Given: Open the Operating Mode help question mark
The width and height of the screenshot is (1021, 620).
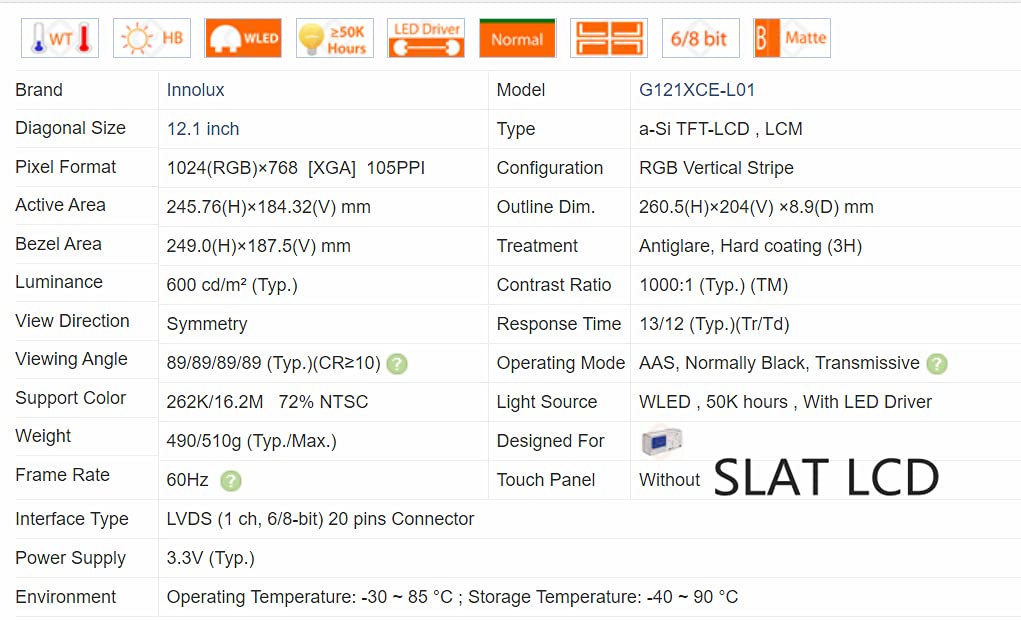Looking at the screenshot, I should click(x=937, y=363).
